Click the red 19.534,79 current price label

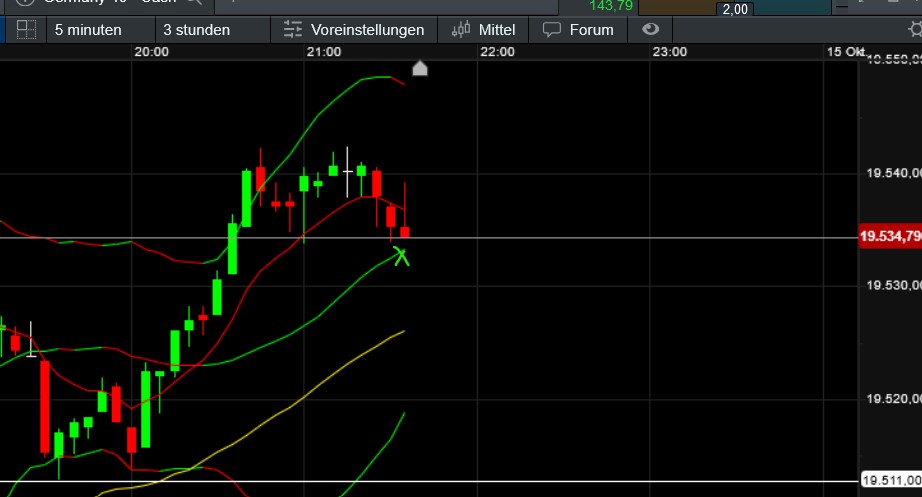click(890, 236)
